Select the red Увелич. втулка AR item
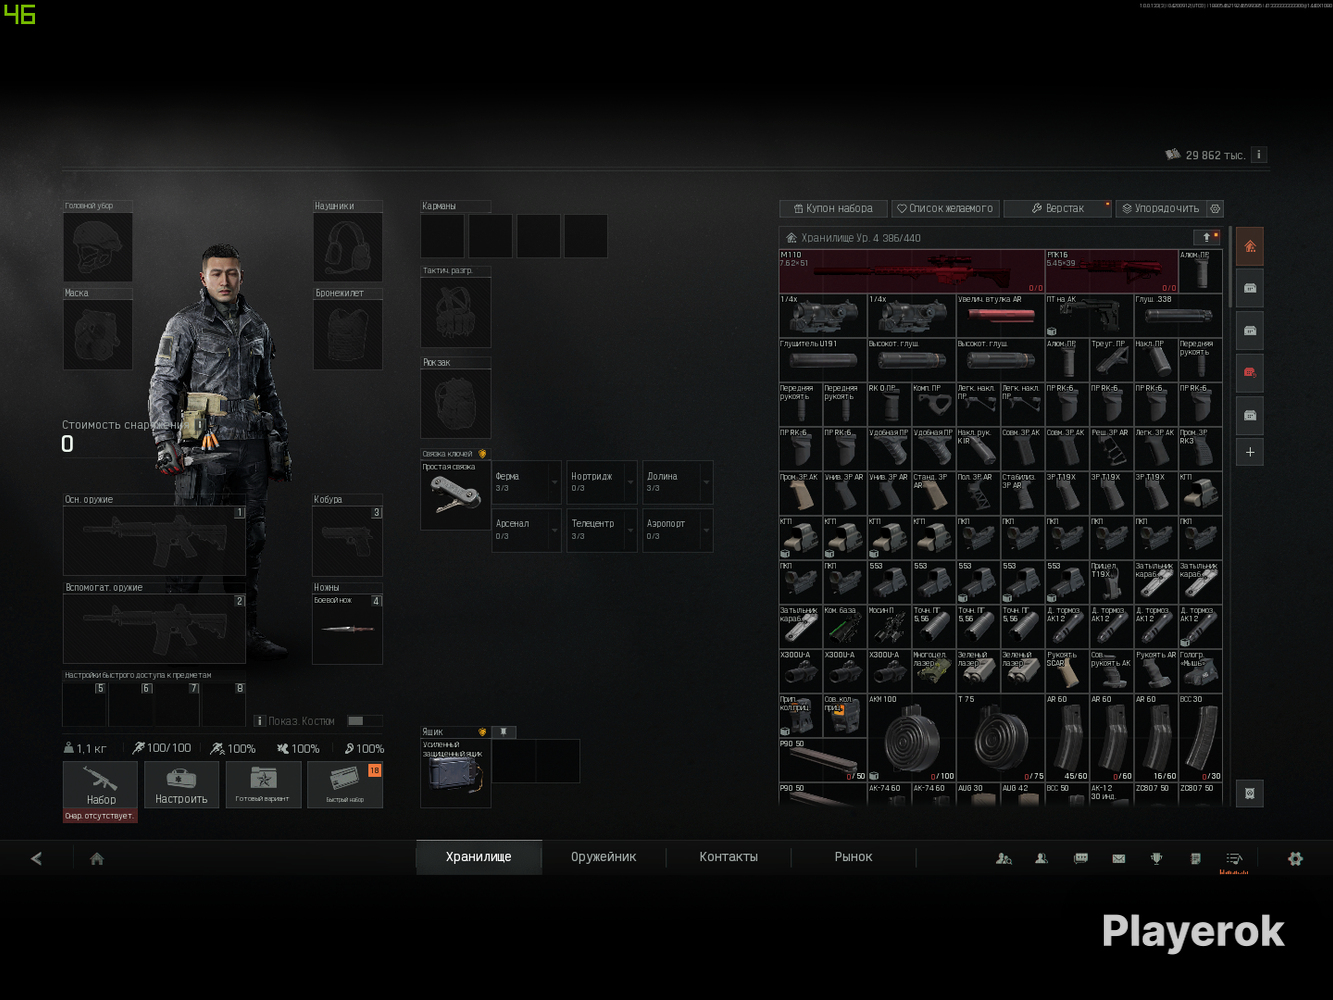The width and height of the screenshot is (1333, 1000). 1000,316
